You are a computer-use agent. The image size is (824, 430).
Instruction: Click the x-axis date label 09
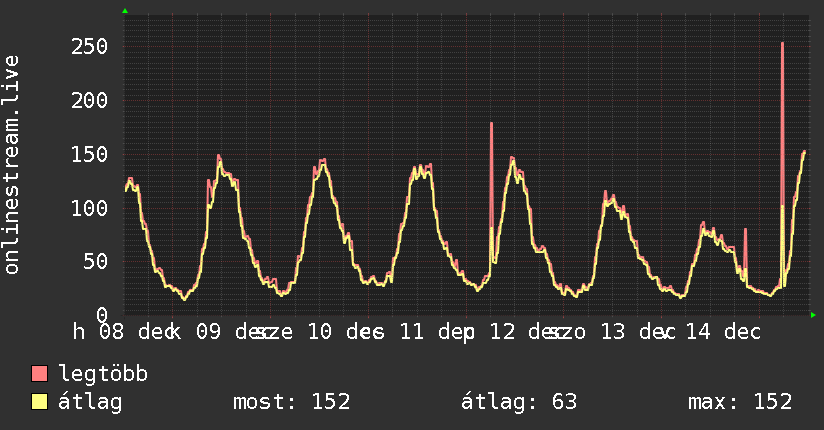209,332
